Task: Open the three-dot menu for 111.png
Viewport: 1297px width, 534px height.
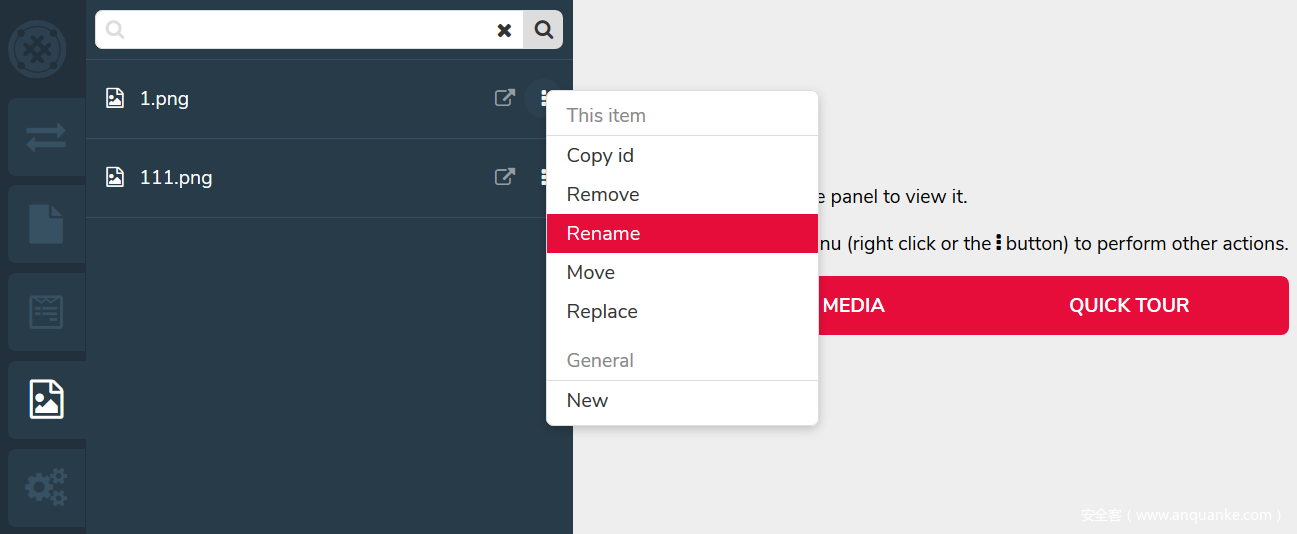Action: pos(543,177)
